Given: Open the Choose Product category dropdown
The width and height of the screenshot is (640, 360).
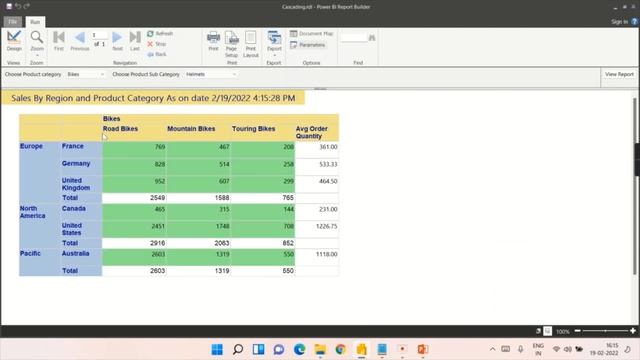Looking at the screenshot, I should click(x=85, y=74).
